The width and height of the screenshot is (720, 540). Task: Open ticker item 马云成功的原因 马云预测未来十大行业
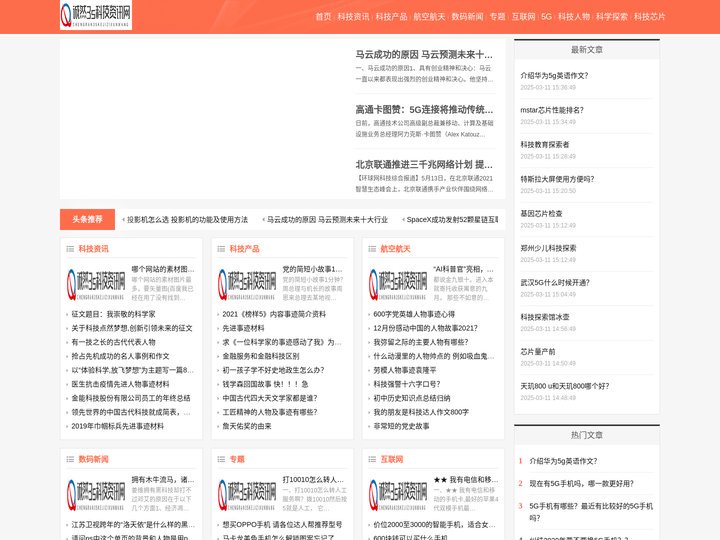click(327, 219)
